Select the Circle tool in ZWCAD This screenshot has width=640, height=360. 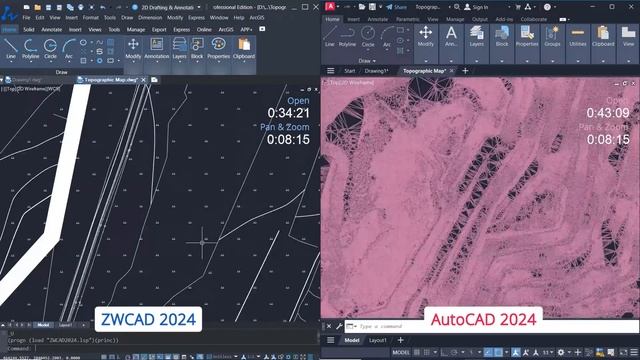[x=50, y=49]
